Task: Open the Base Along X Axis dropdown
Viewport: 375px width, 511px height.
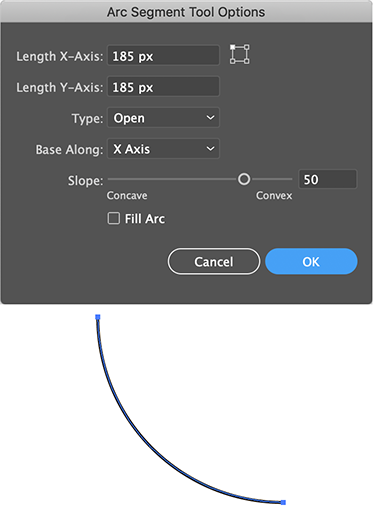Action: pos(163,149)
